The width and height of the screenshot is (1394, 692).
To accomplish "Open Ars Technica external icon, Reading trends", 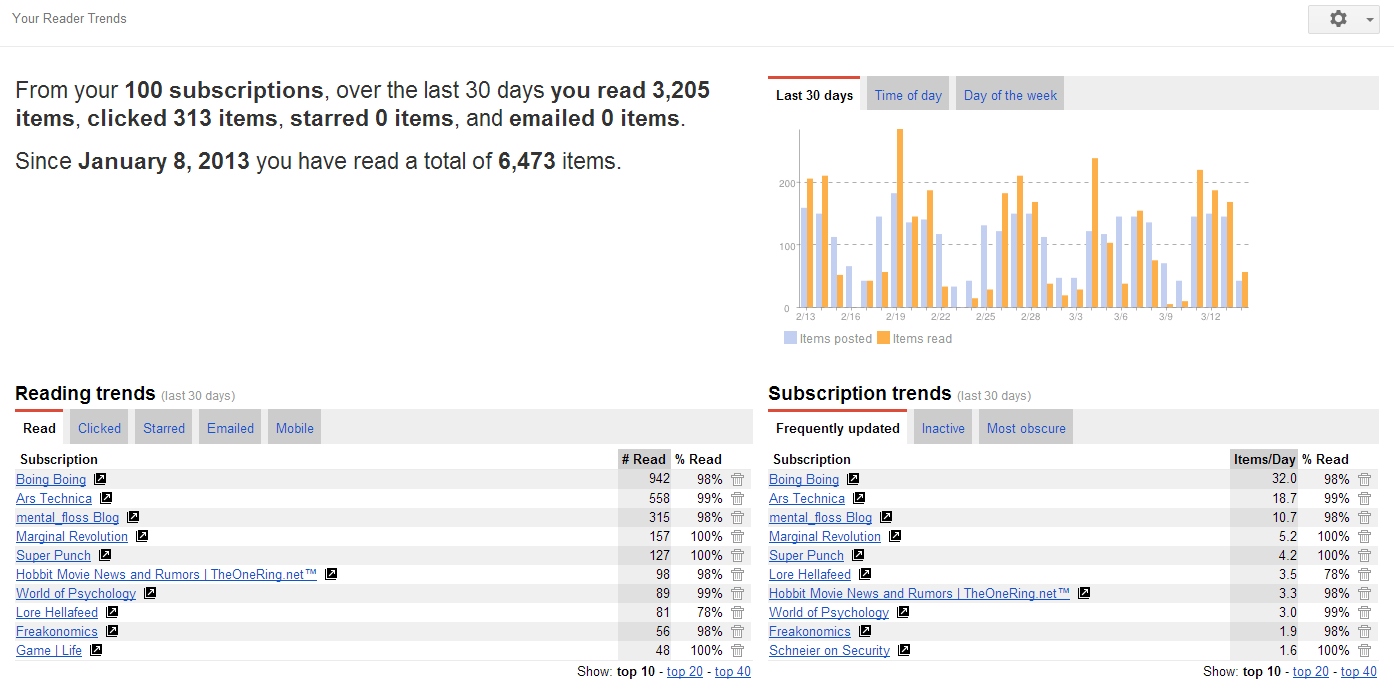I will pos(106,498).
